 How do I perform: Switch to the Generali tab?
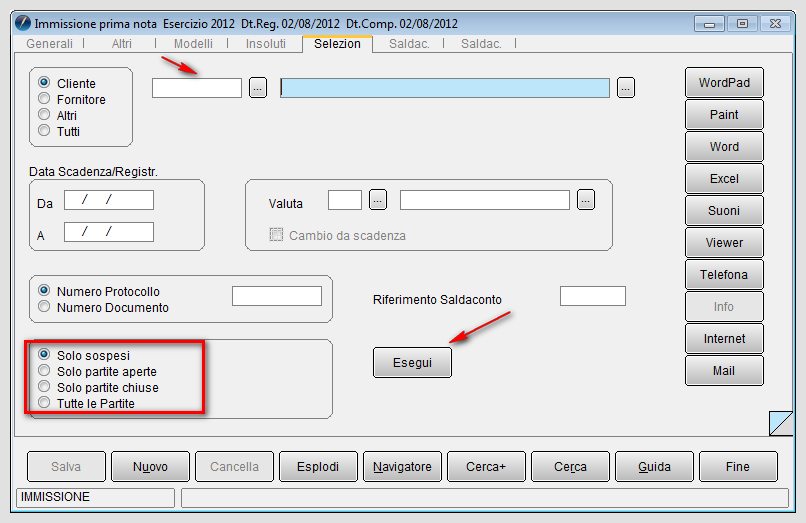(49, 44)
